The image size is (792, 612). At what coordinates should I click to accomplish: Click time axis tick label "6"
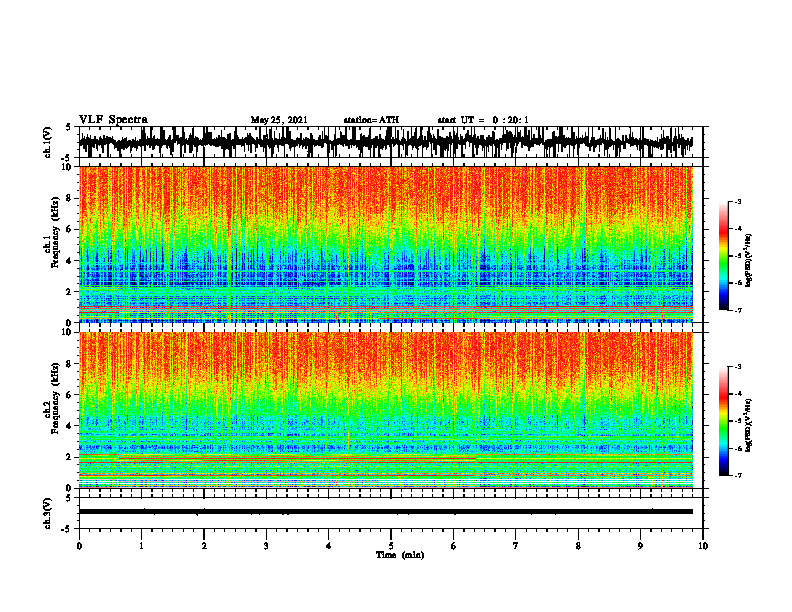point(454,546)
